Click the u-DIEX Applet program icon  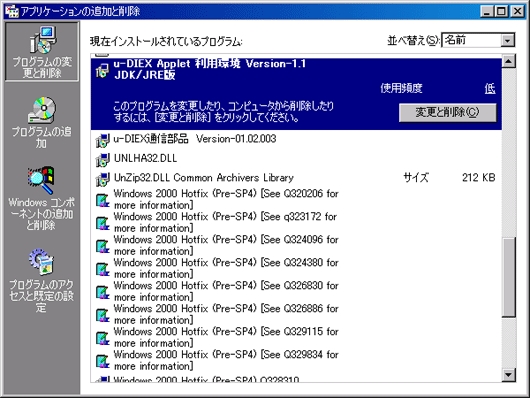coord(102,70)
